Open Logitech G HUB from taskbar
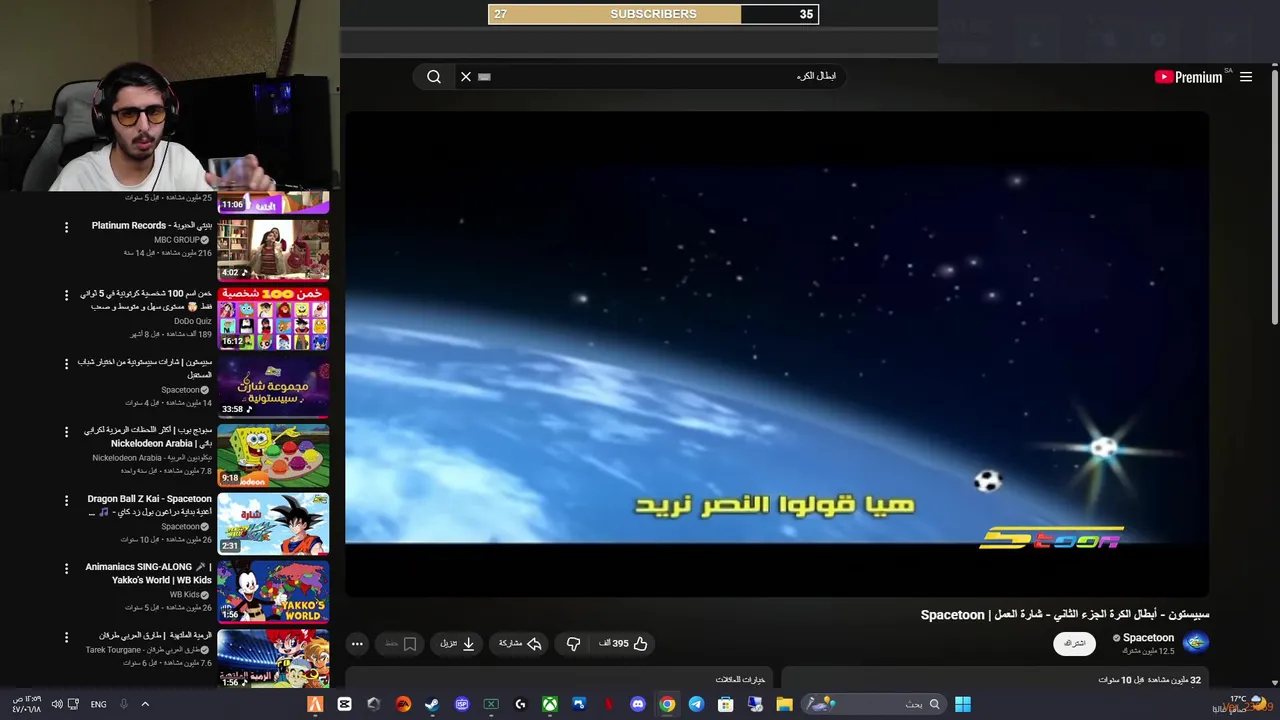 [x=520, y=704]
